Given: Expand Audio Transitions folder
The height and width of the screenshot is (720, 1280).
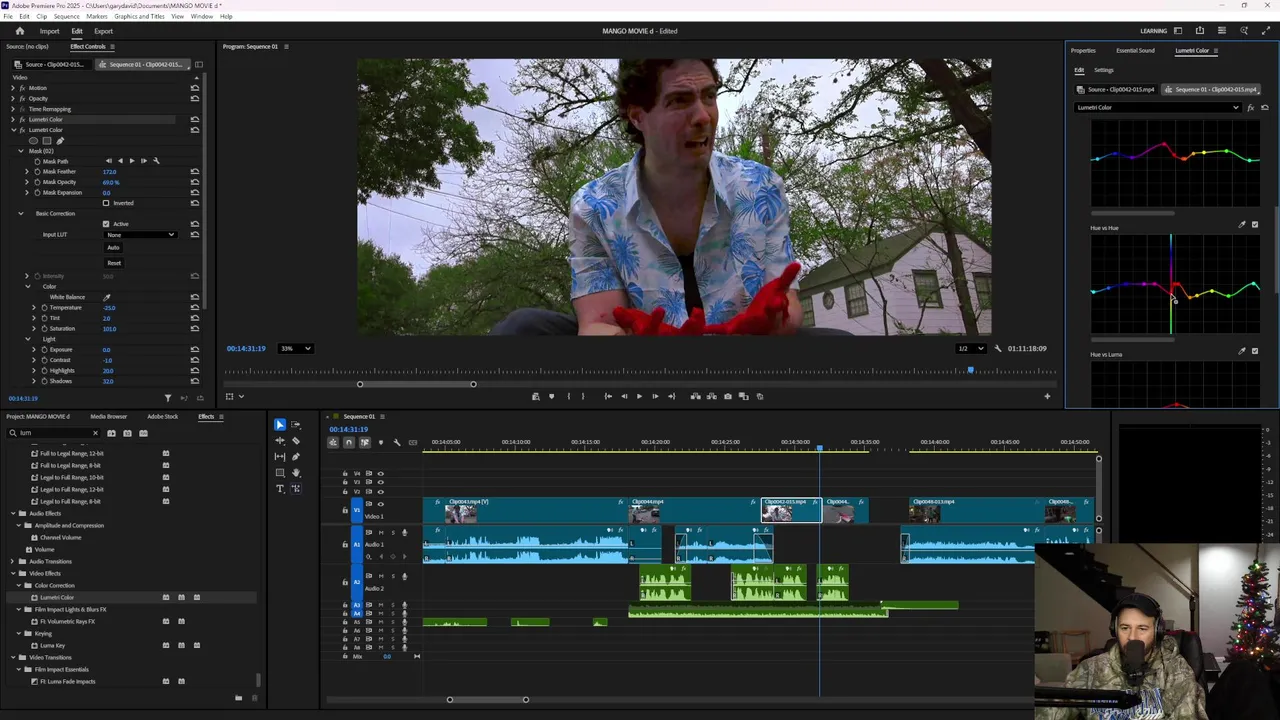Looking at the screenshot, I should click(12, 561).
